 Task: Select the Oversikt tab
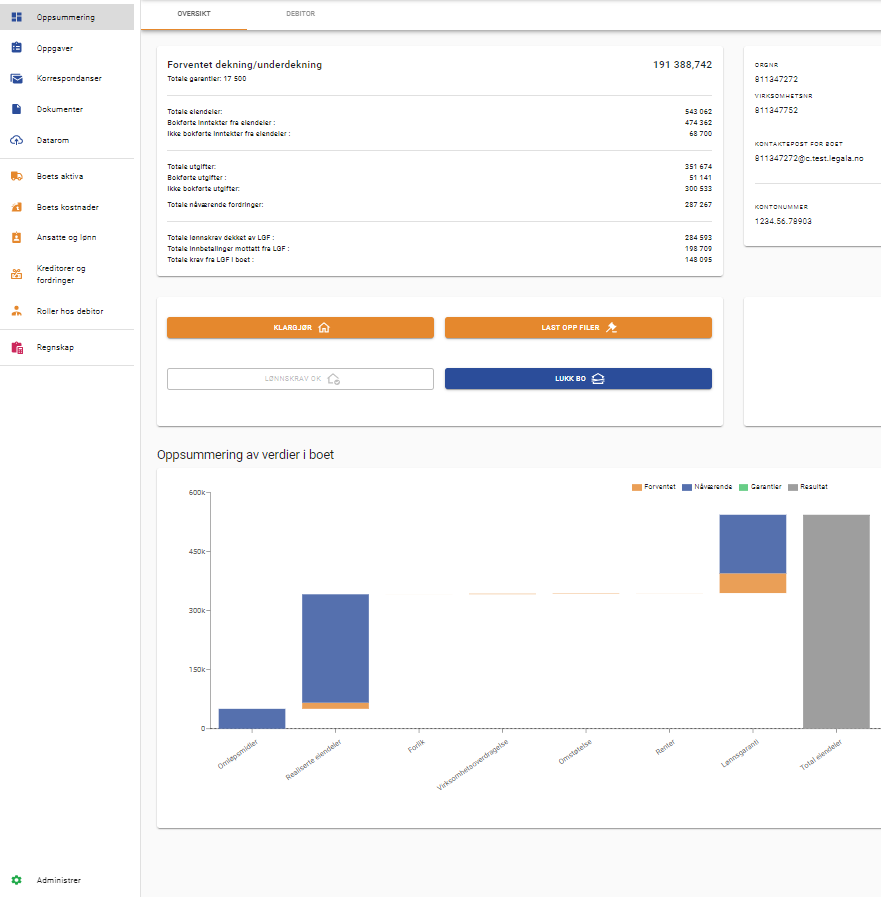coord(193,15)
